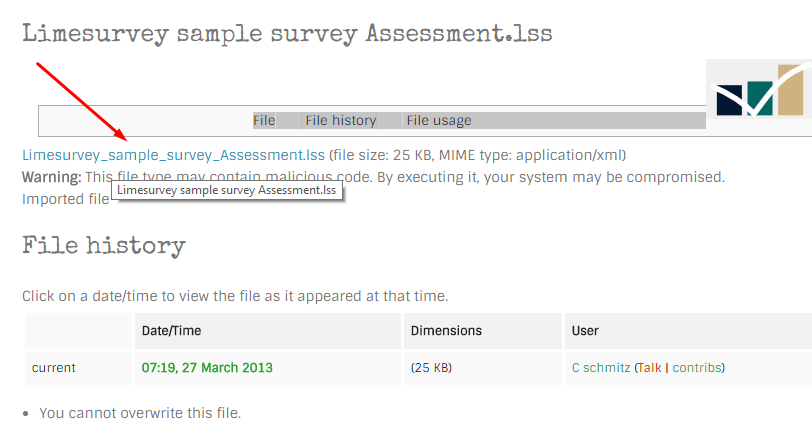The height and width of the screenshot is (439, 812).
Task: Click the bold "Warning:" label
Action: coord(51,177)
